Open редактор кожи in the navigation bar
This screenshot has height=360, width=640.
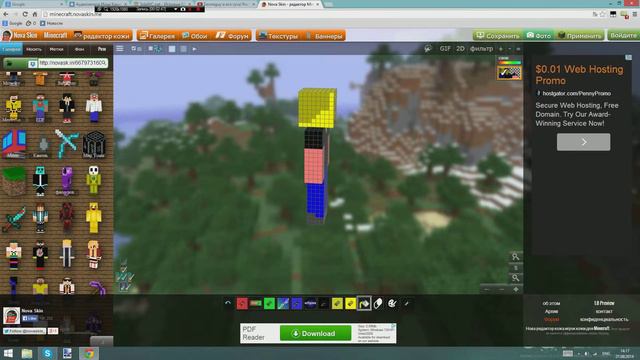tap(102, 36)
